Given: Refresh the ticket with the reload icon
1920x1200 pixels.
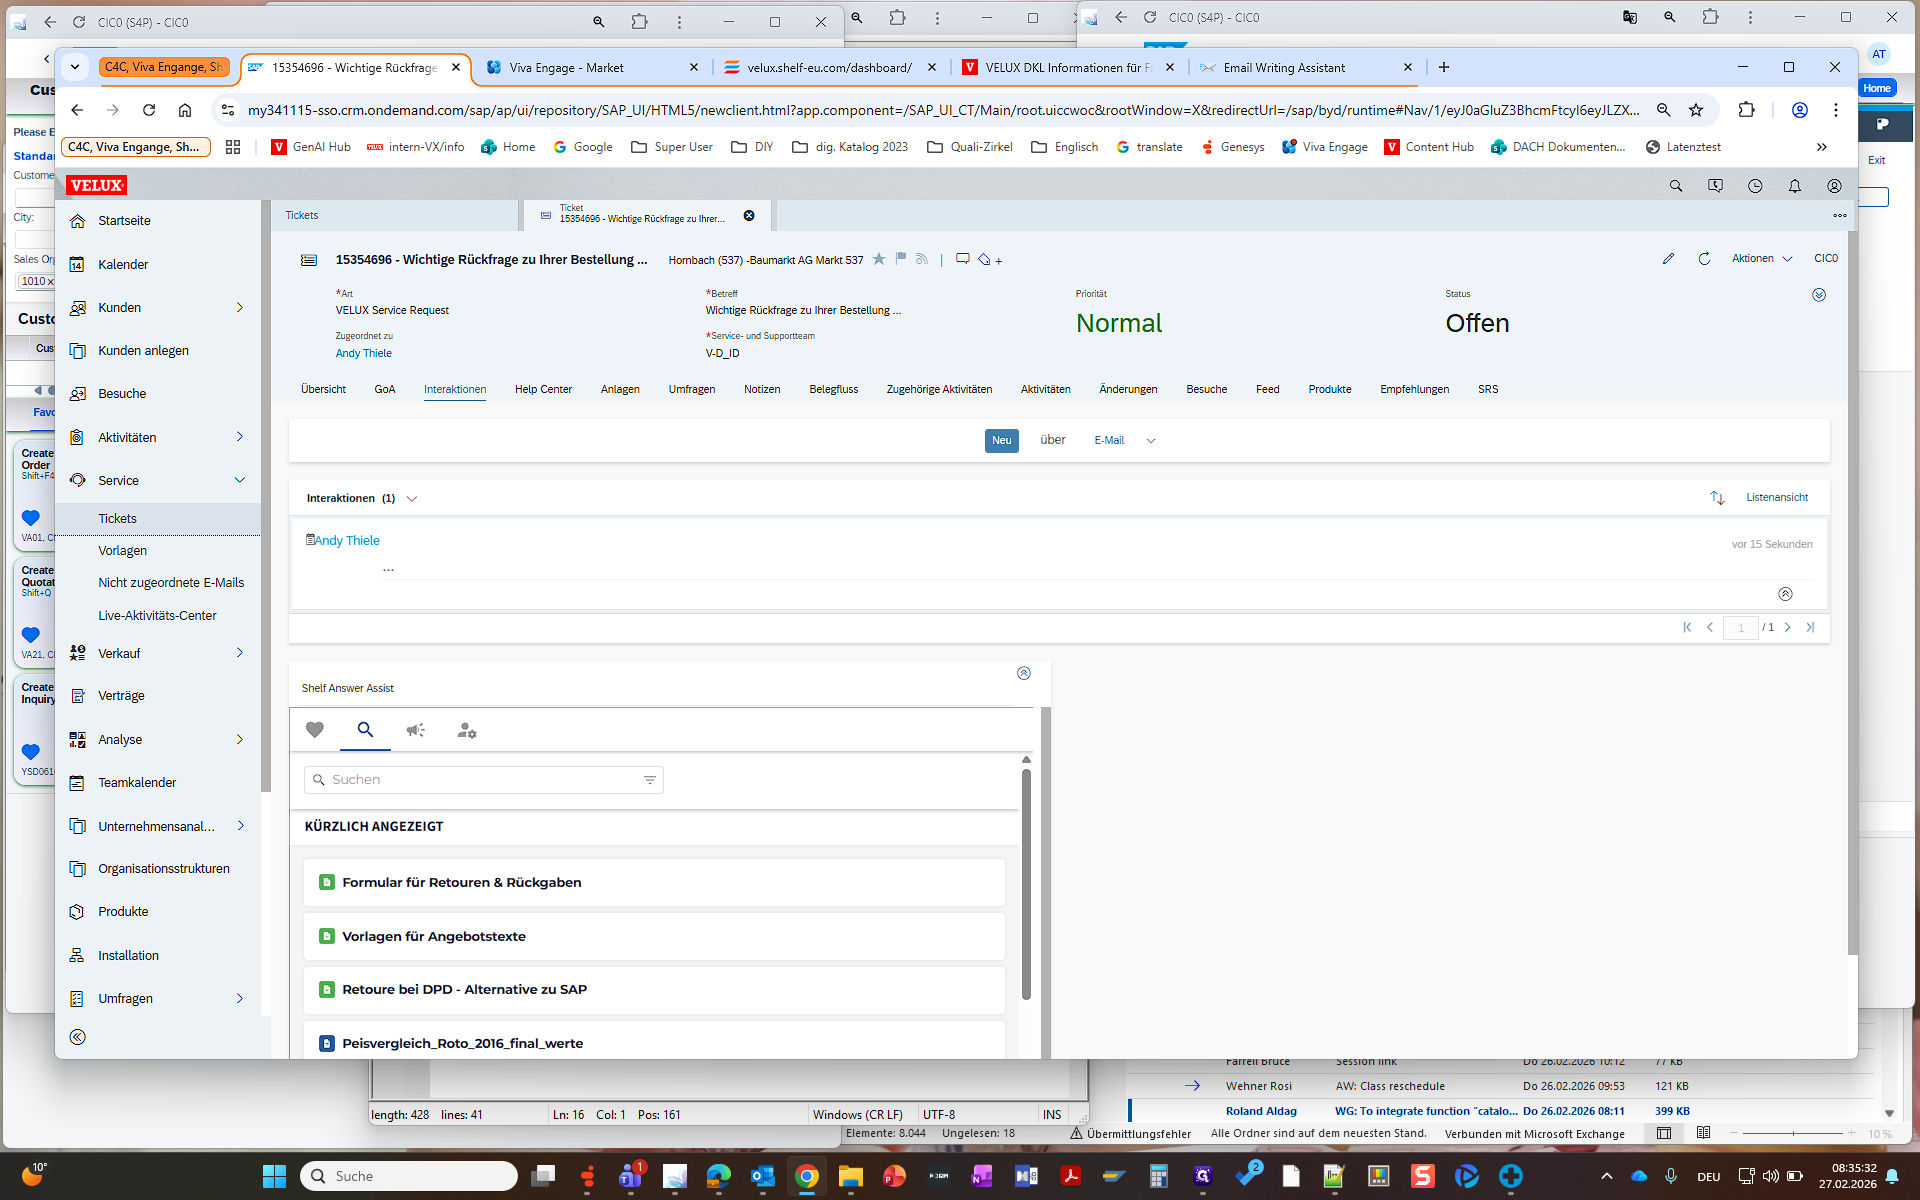Looking at the screenshot, I should pos(1704,259).
